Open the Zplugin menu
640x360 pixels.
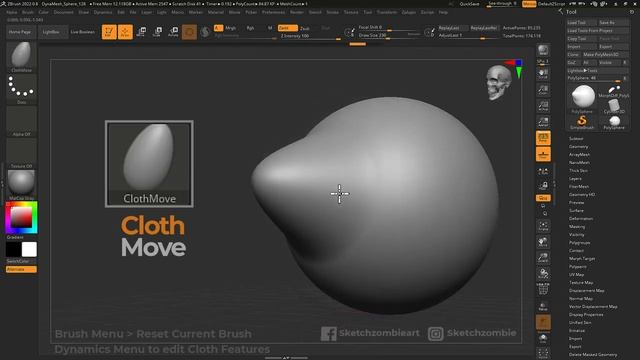pyautogui.click(x=409, y=12)
